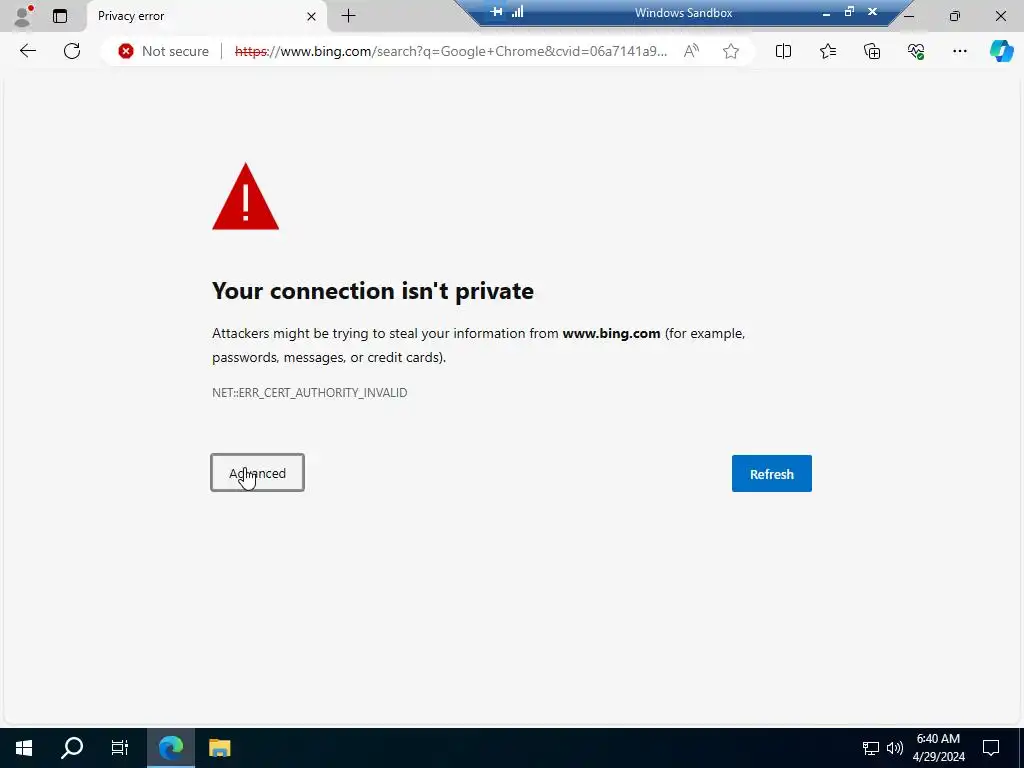Image resolution: width=1024 pixels, height=768 pixels.
Task: Maximize or restore the Edge window
Action: click(x=955, y=16)
